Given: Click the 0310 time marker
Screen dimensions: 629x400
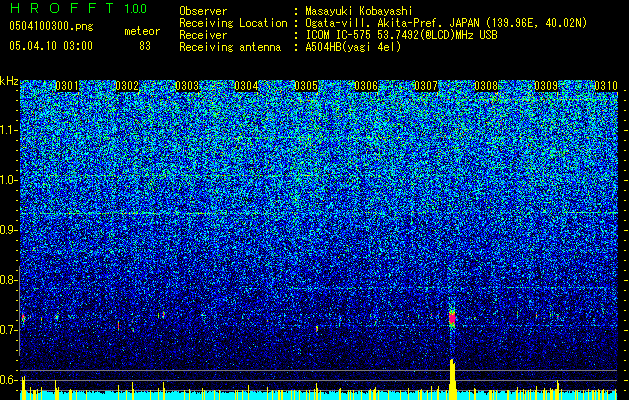Looking at the screenshot, I should [606, 86].
